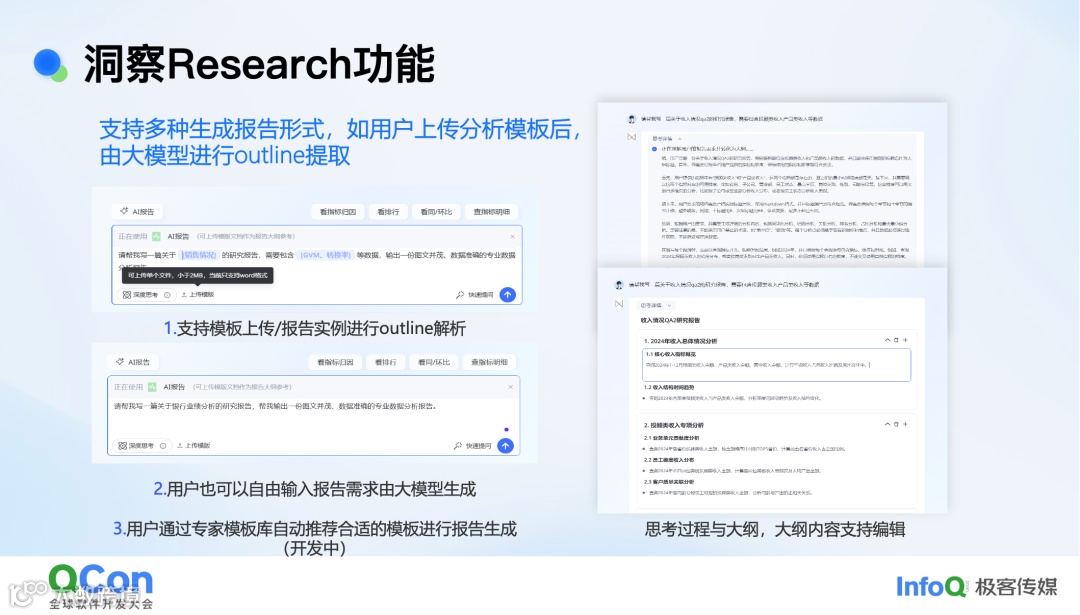Copy section 1. 2024年收入总体情况分析

click(896, 340)
